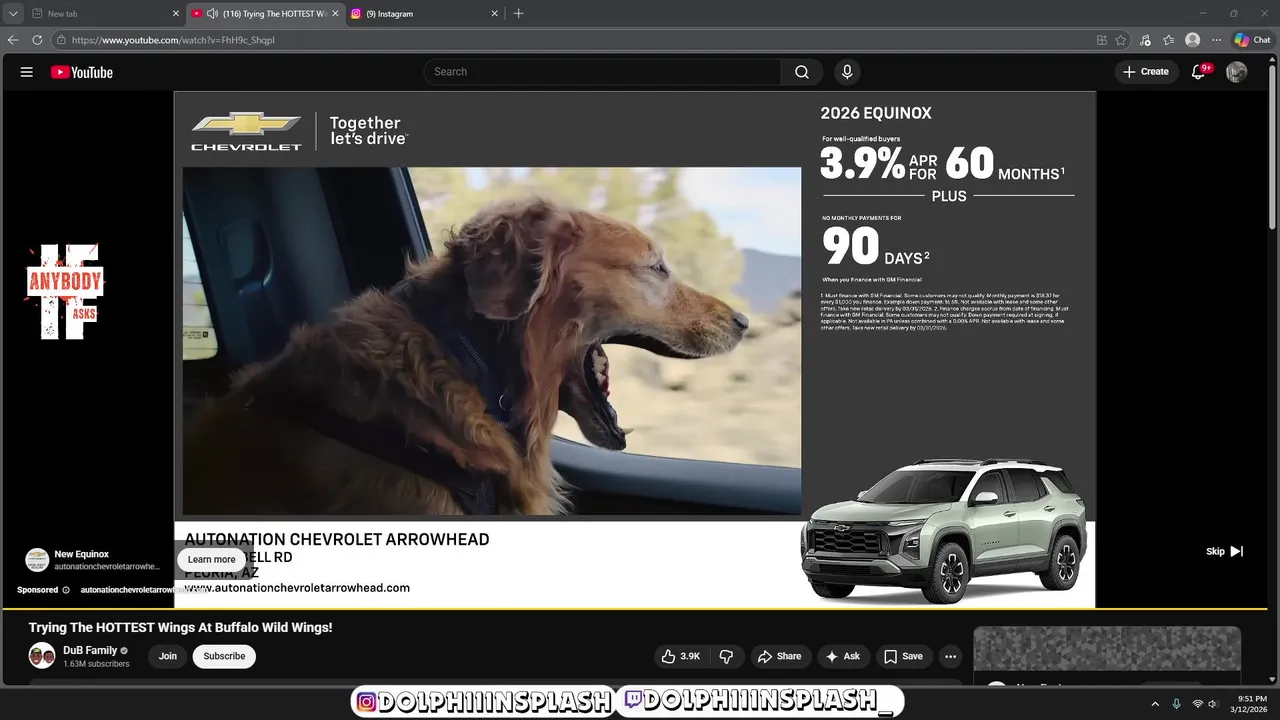Open the DuB Family channel name
1280x720 pixels.
(90, 650)
